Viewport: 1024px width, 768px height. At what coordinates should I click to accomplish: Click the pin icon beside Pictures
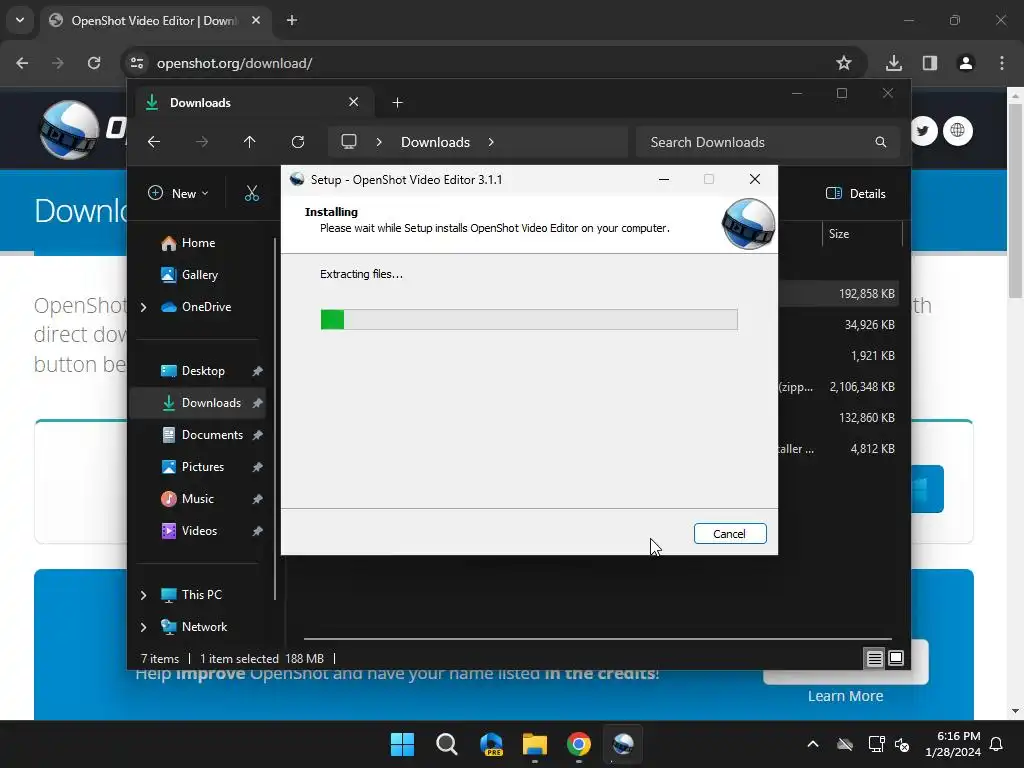[x=257, y=467]
